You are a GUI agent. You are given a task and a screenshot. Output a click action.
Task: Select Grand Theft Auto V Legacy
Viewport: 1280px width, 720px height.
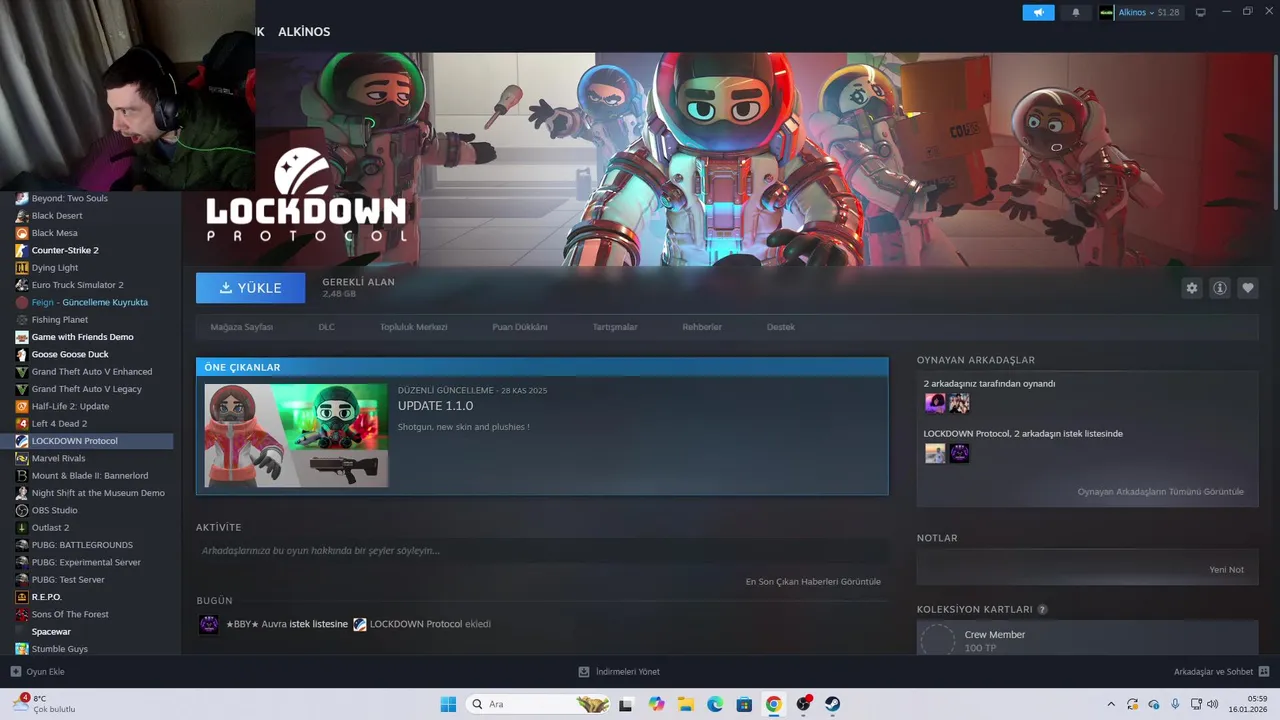tap(86, 389)
